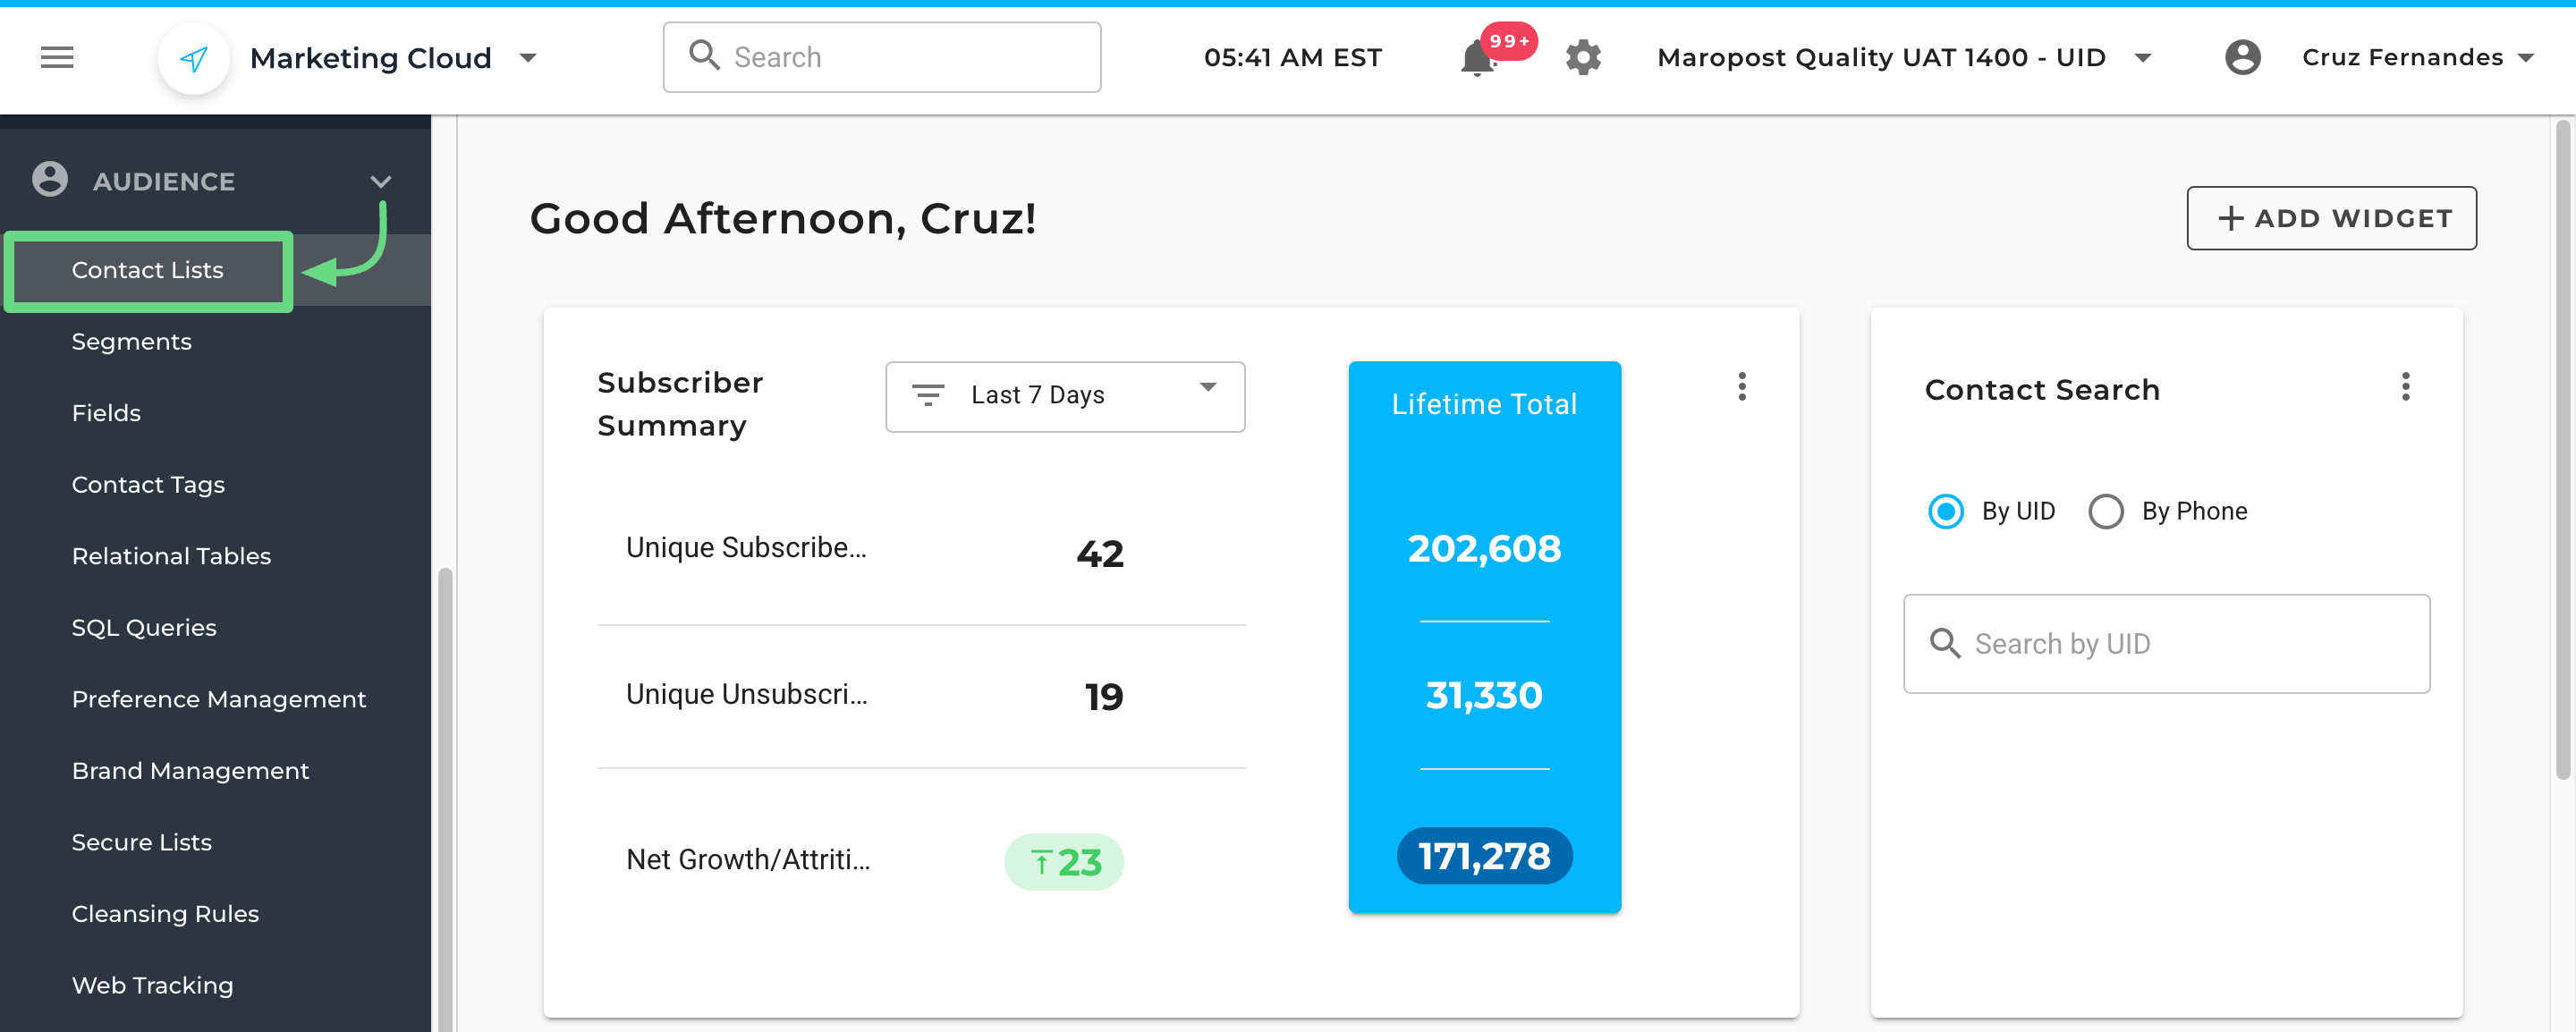The image size is (2576, 1032).
Task: Collapse the Audience sidebar section
Action: (x=380, y=181)
